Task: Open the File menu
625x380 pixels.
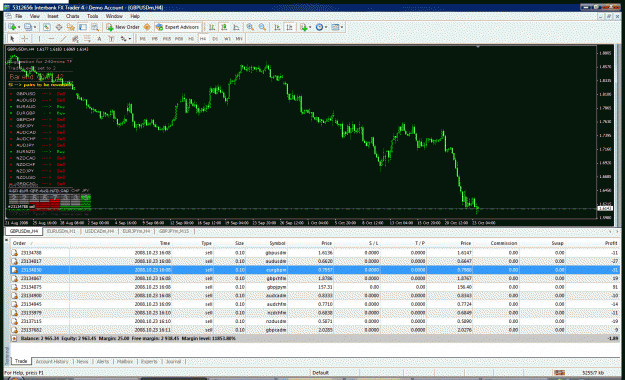Action: [x=19, y=16]
